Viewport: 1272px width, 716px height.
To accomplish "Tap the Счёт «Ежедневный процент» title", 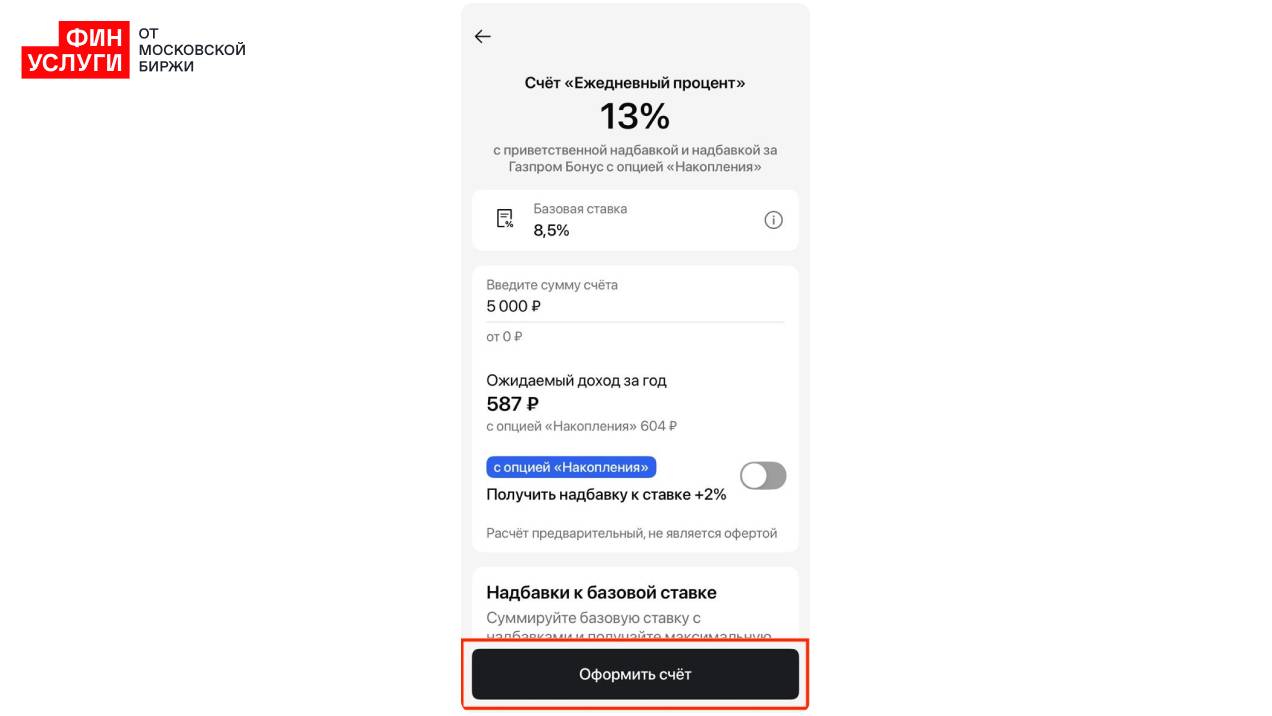I will click(x=634, y=83).
